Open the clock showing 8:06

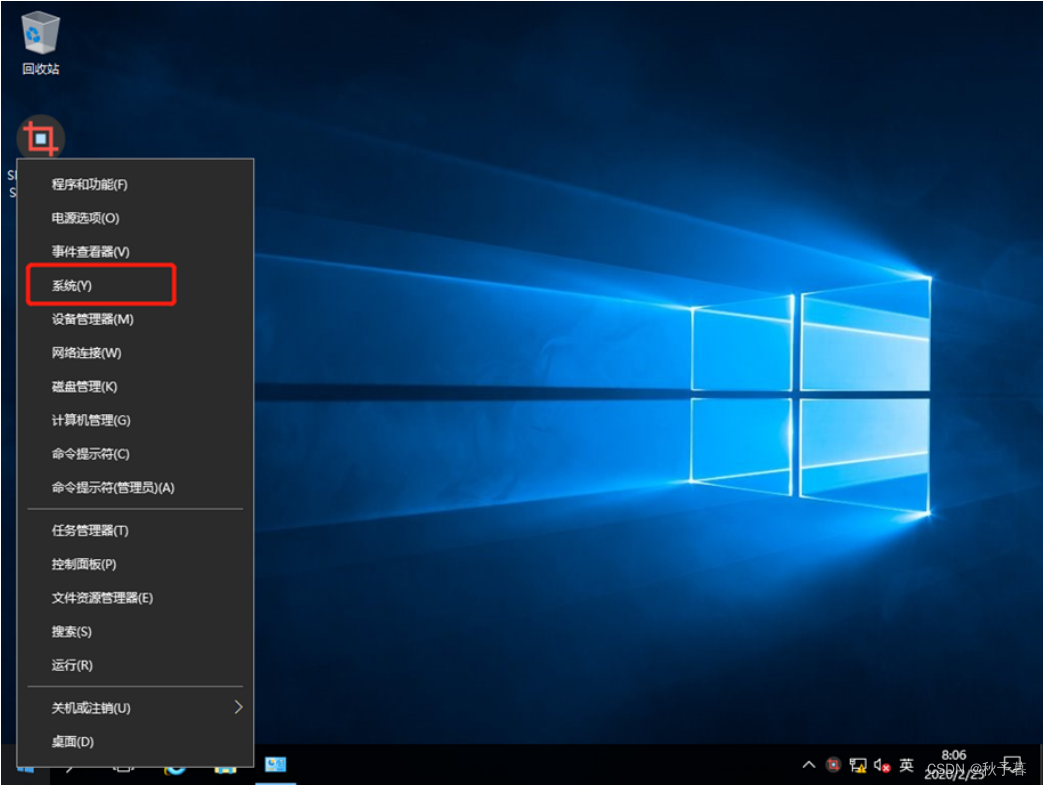(x=954, y=764)
